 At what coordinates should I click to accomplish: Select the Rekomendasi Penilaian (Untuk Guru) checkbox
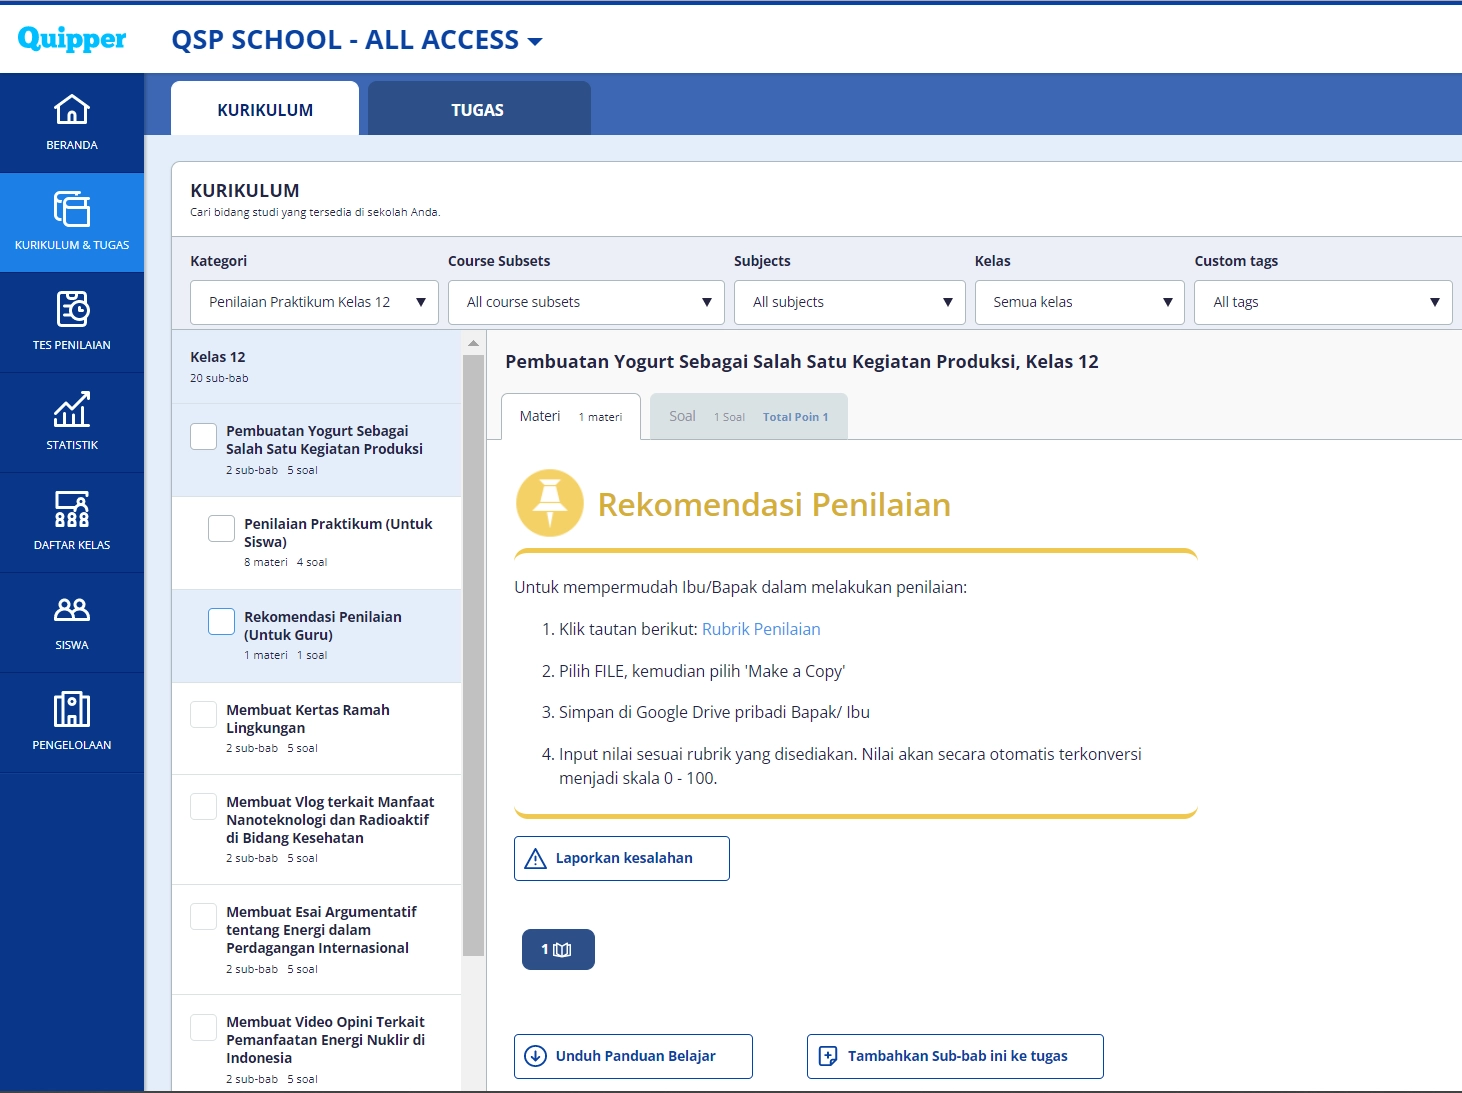pyautogui.click(x=222, y=622)
